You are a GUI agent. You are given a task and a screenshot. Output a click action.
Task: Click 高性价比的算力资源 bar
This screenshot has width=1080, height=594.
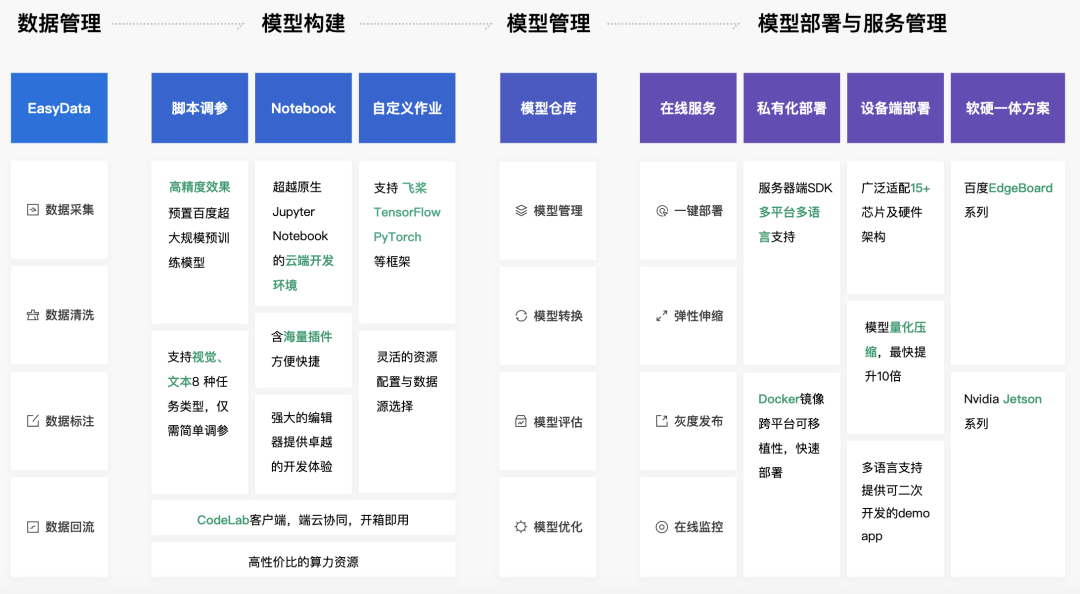(x=303, y=560)
